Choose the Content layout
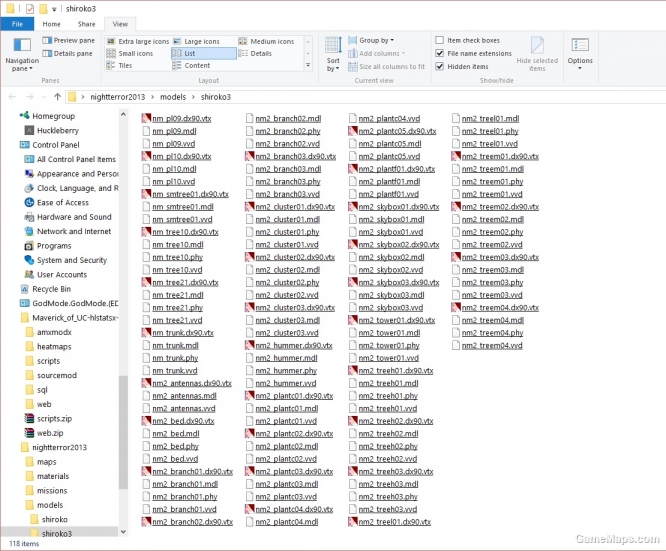The image size is (666, 551). click(x=191, y=65)
